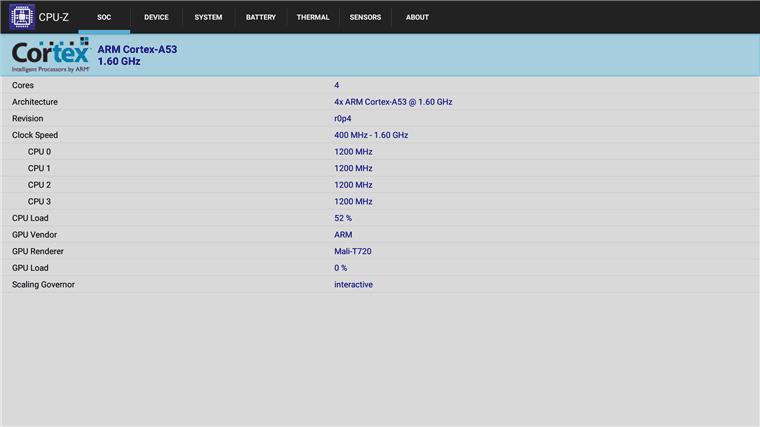Click the ARM Cortex logo image
760x427 pixels.
coord(51,55)
